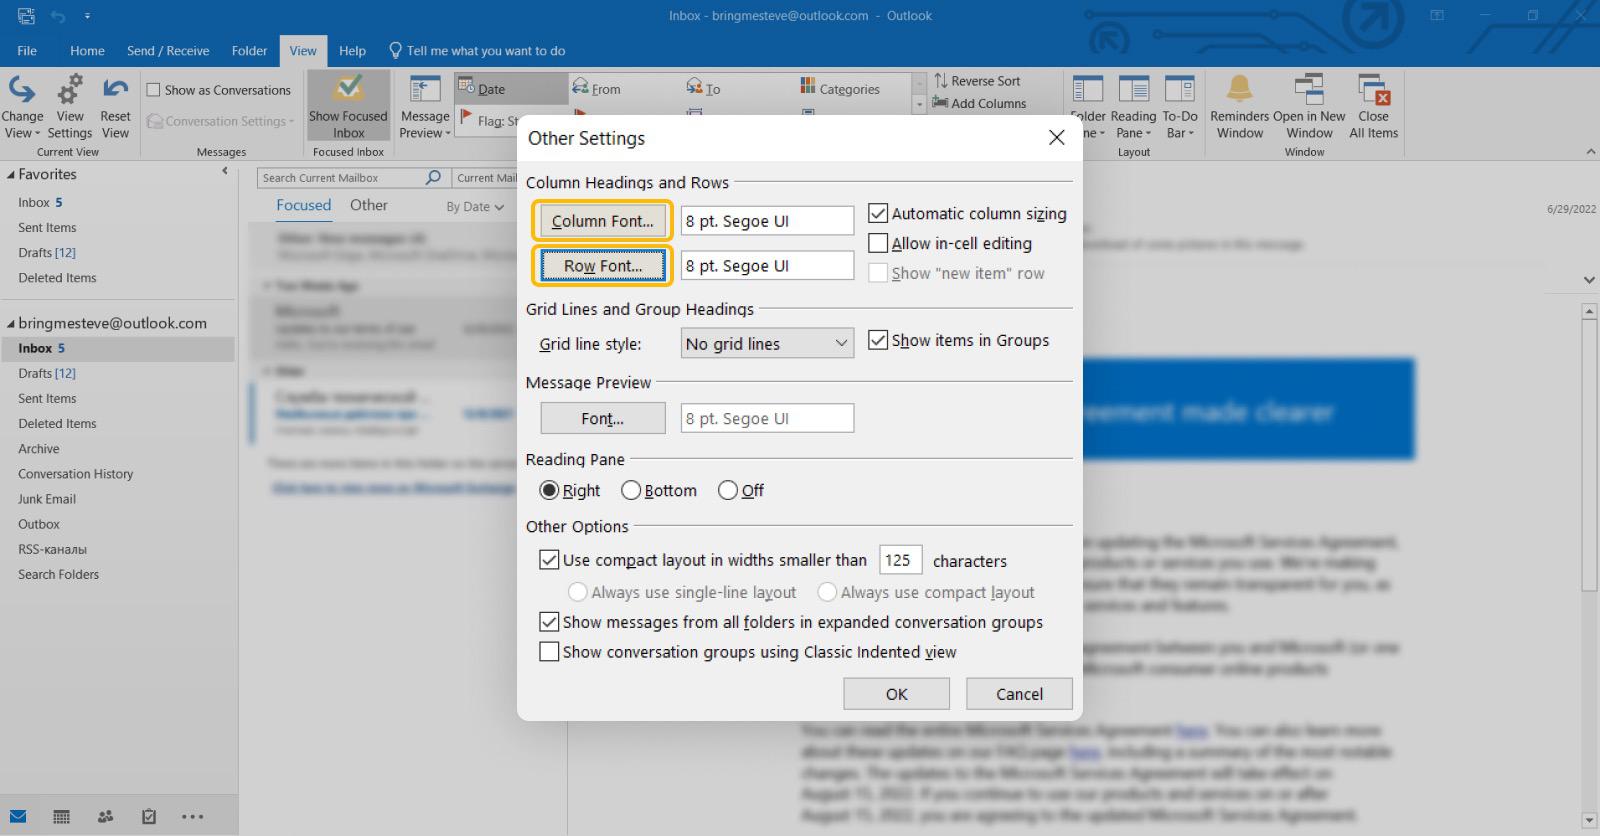1600x836 pixels.
Task: Arrange messages by From
Action: pyautogui.click(x=597, y=89)
